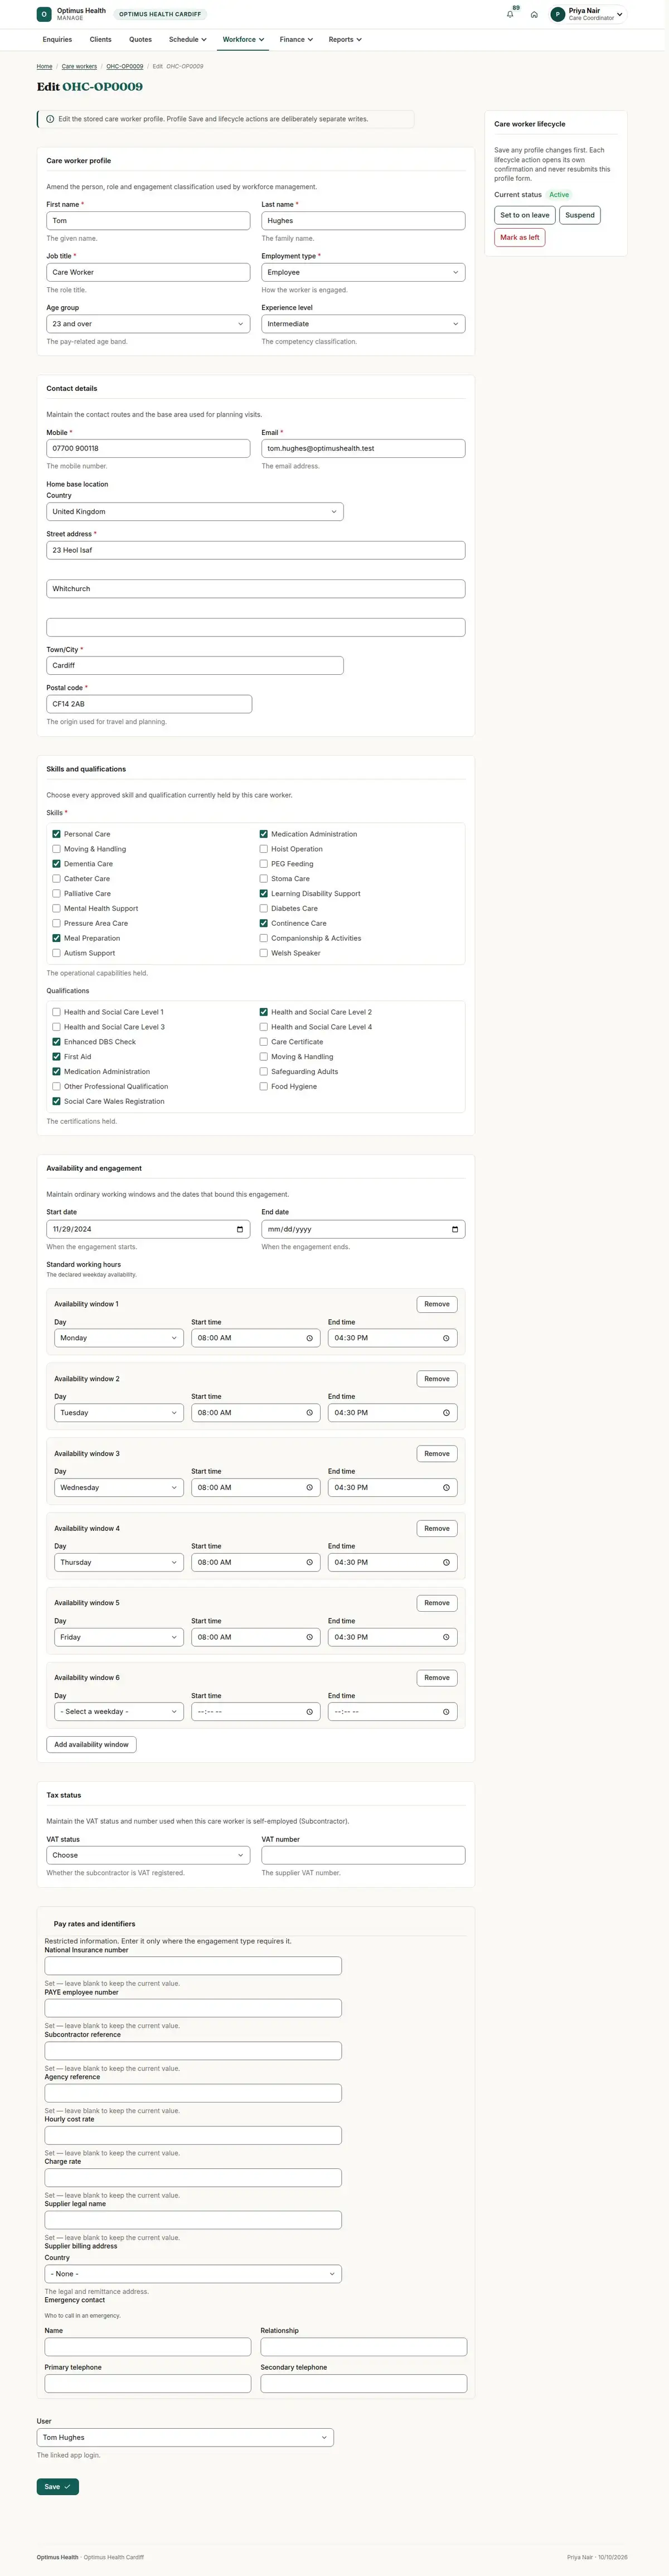The image size is (669, 2576).
Task: Open clock icon for window 6 start time
Action: click(309, 1712)
